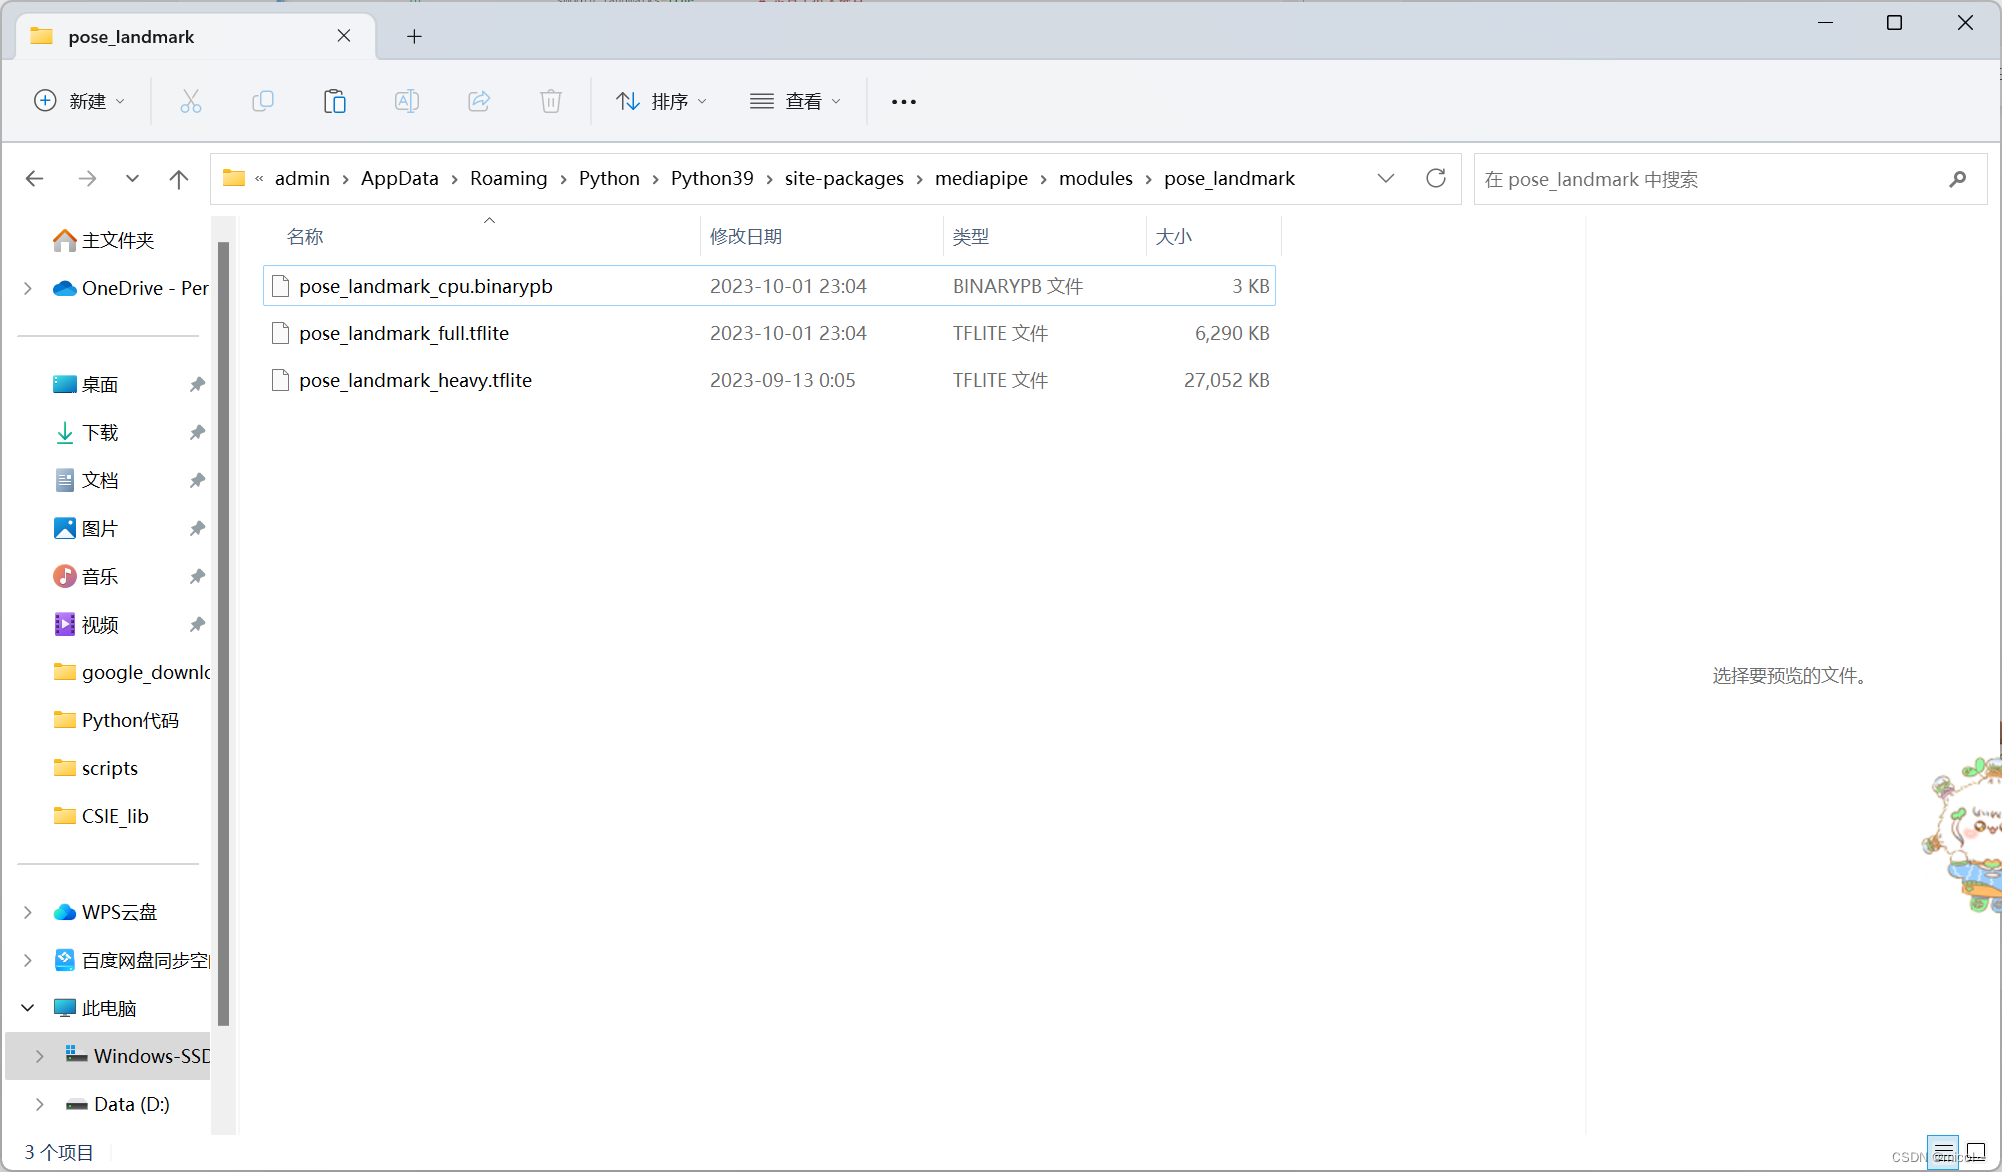Refresh the folder with refresh icon
The image size is (2002, 1172).
click(1436, 178)
